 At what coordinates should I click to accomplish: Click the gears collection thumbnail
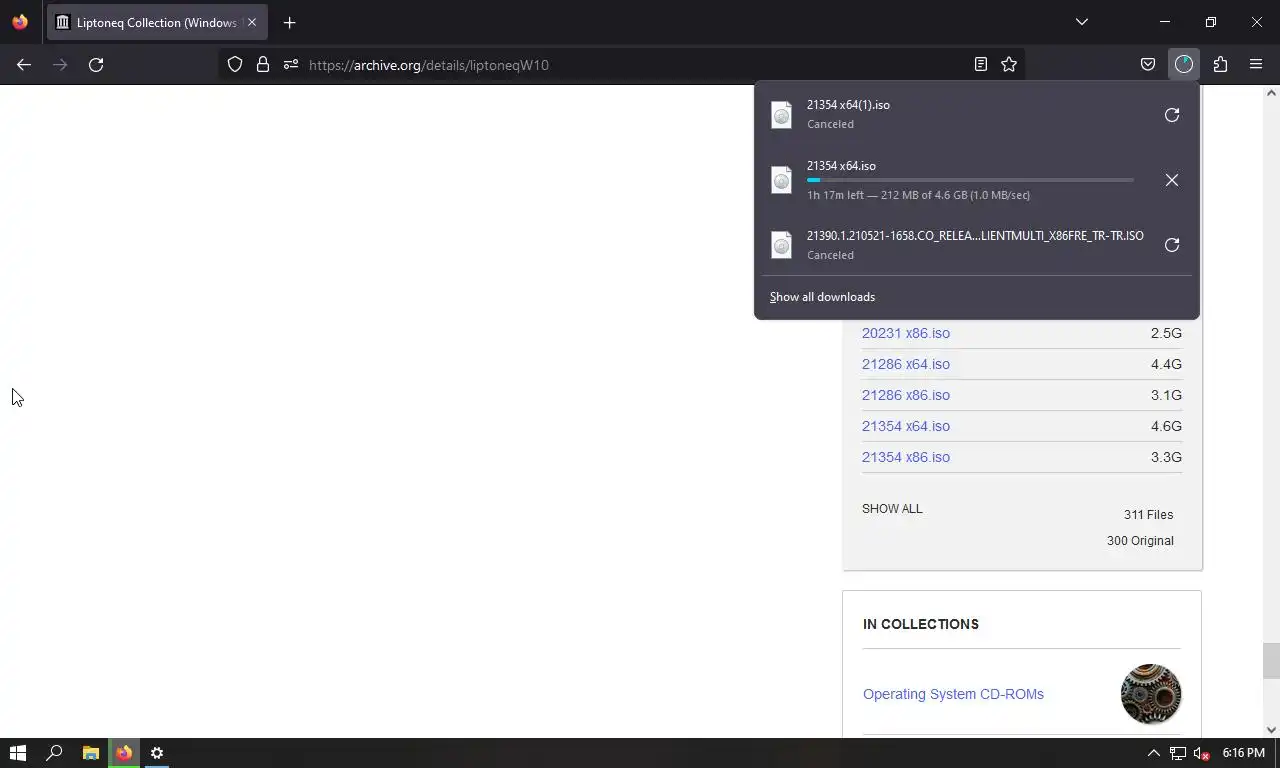tap(1151, 694)
